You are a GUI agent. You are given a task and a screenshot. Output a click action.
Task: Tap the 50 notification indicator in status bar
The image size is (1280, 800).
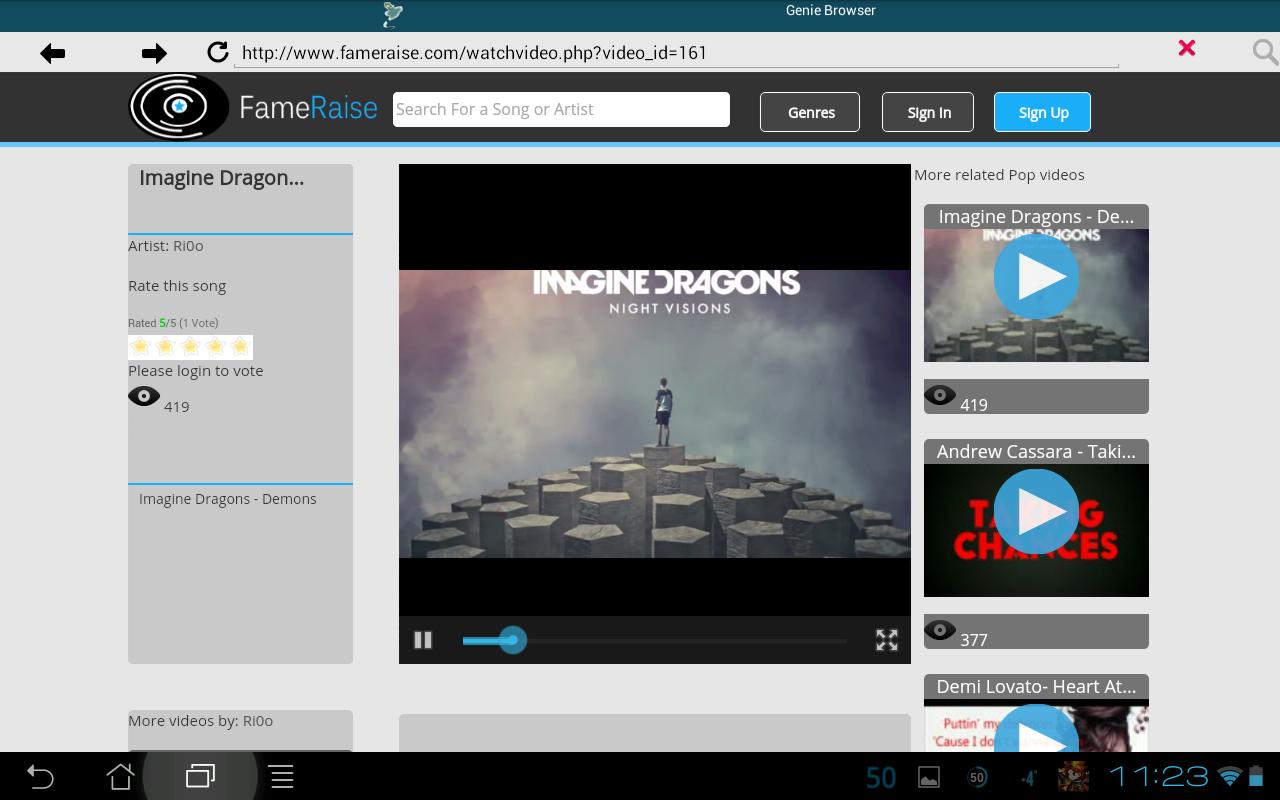pos(881,778)
